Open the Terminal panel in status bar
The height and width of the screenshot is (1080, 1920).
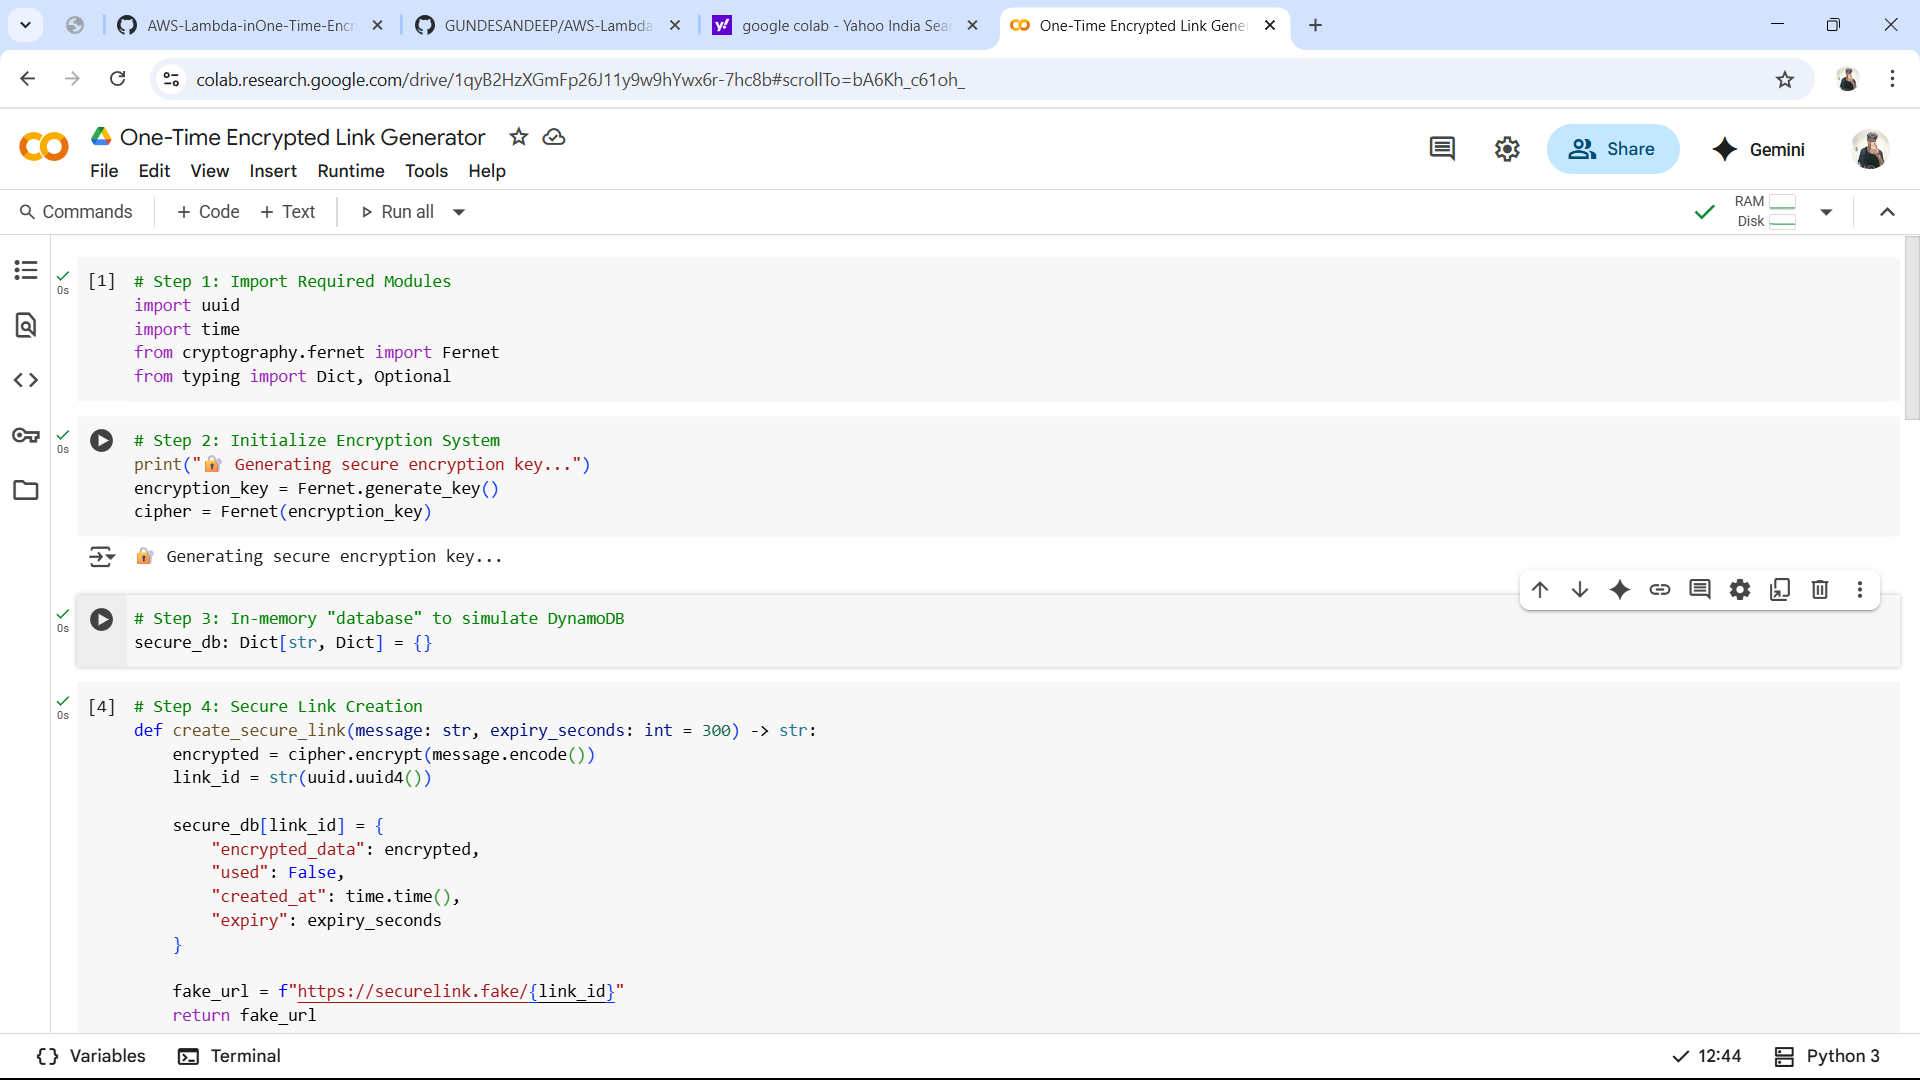click(x=229, y=1056)
